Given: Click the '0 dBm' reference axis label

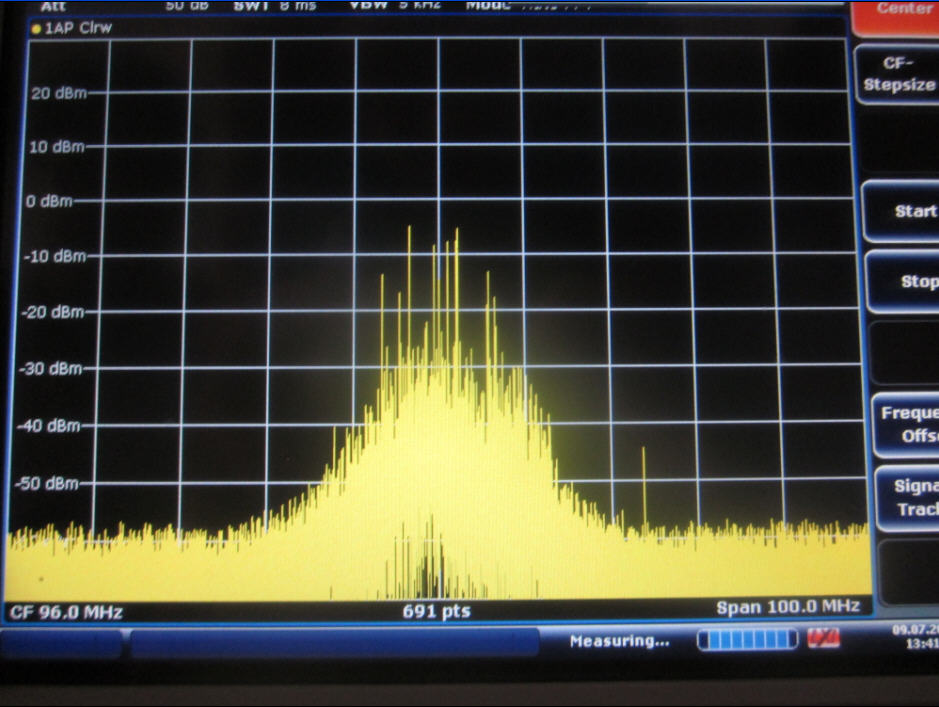Looking at the screenshot, I should [49, 201].
